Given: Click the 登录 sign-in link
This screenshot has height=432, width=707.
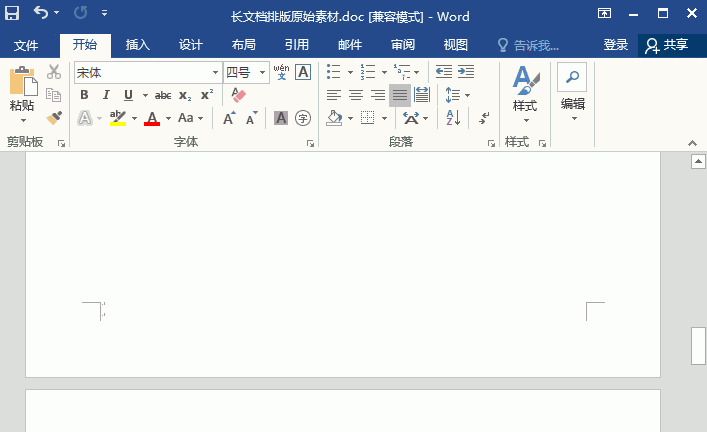Looking at the screenshot, I should click(616, 45).
